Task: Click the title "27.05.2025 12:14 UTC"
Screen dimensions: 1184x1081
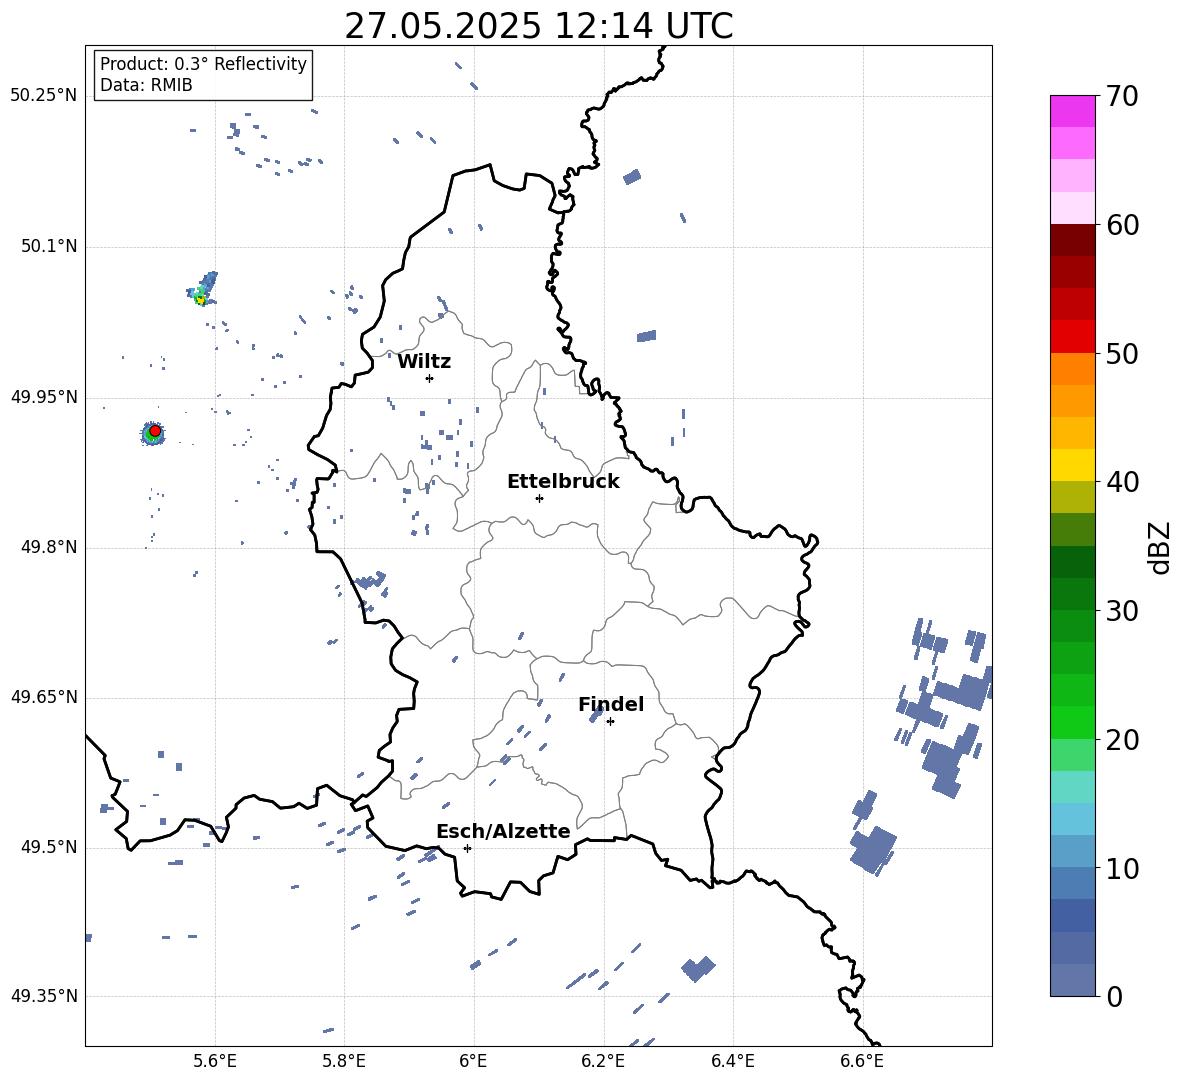Action: click(x=538, y=26)
